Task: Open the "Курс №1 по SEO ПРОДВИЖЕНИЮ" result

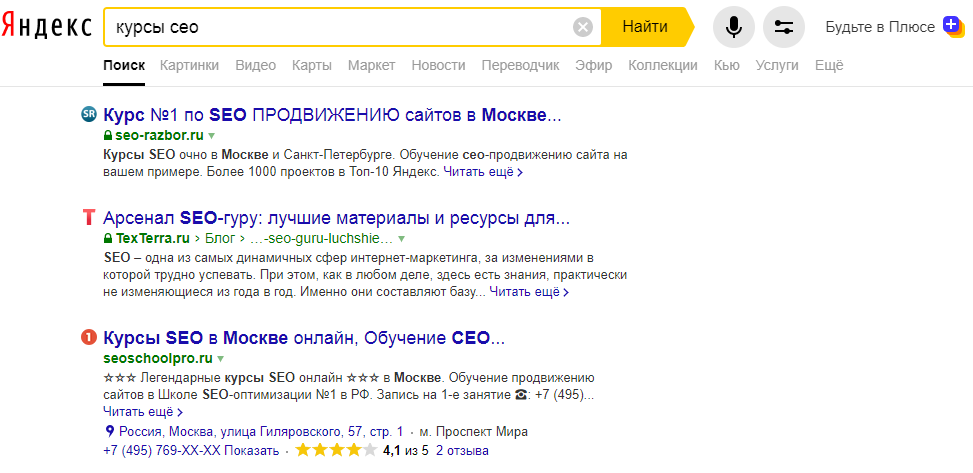Action: point(333,115)
